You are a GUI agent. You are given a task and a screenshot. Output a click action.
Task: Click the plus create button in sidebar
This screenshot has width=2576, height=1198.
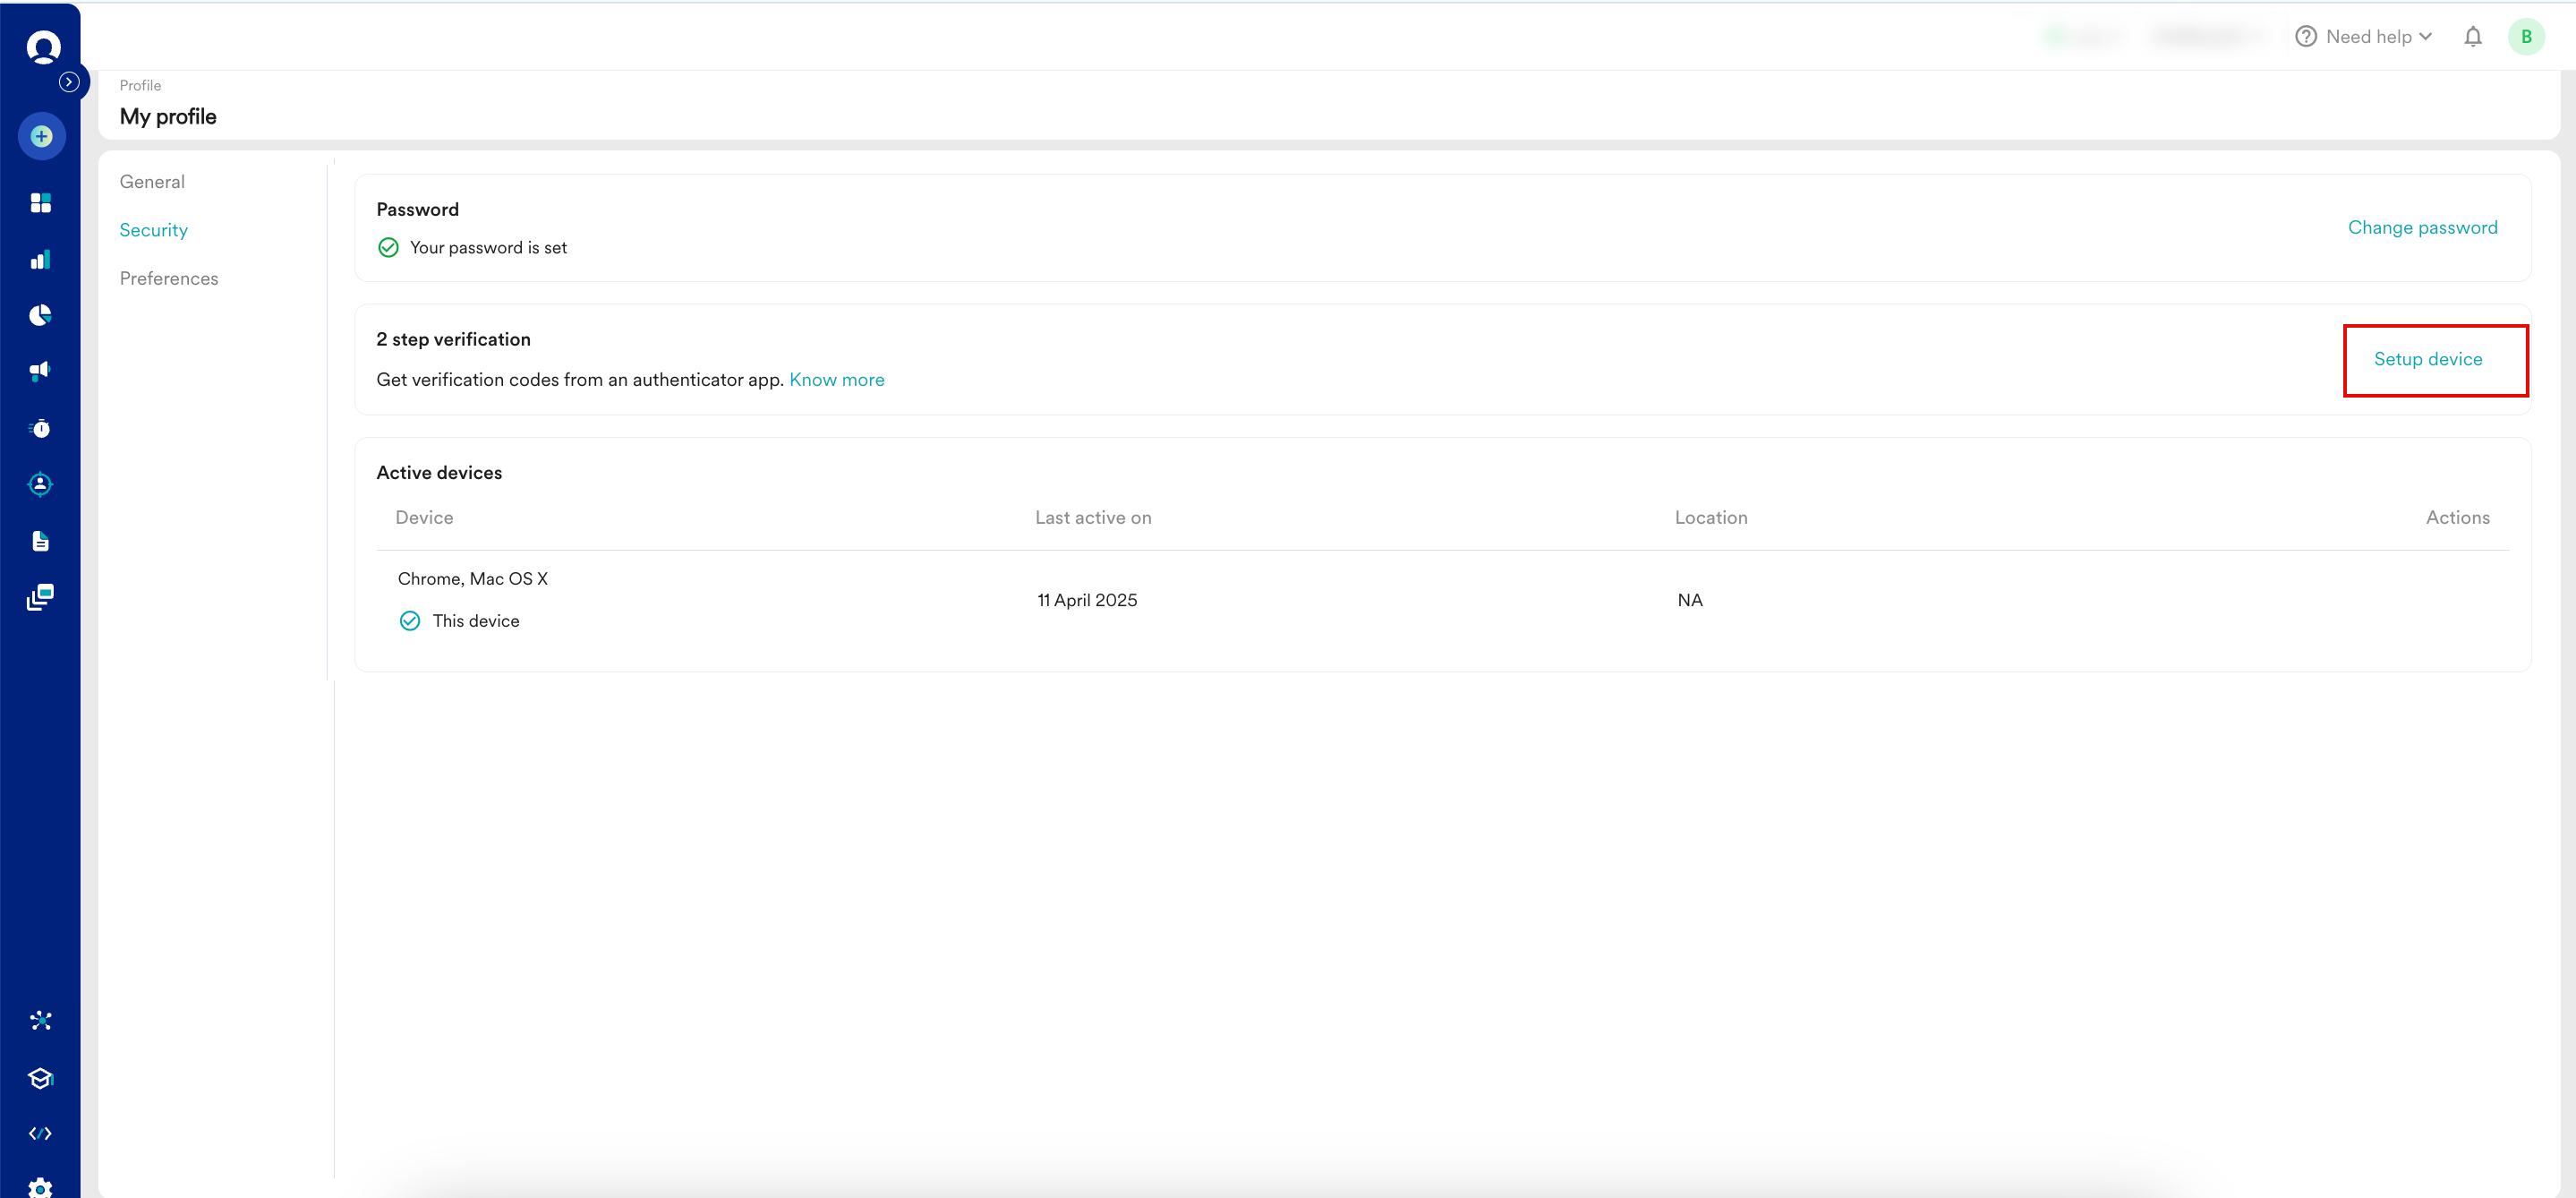click(x=41, y=136)
